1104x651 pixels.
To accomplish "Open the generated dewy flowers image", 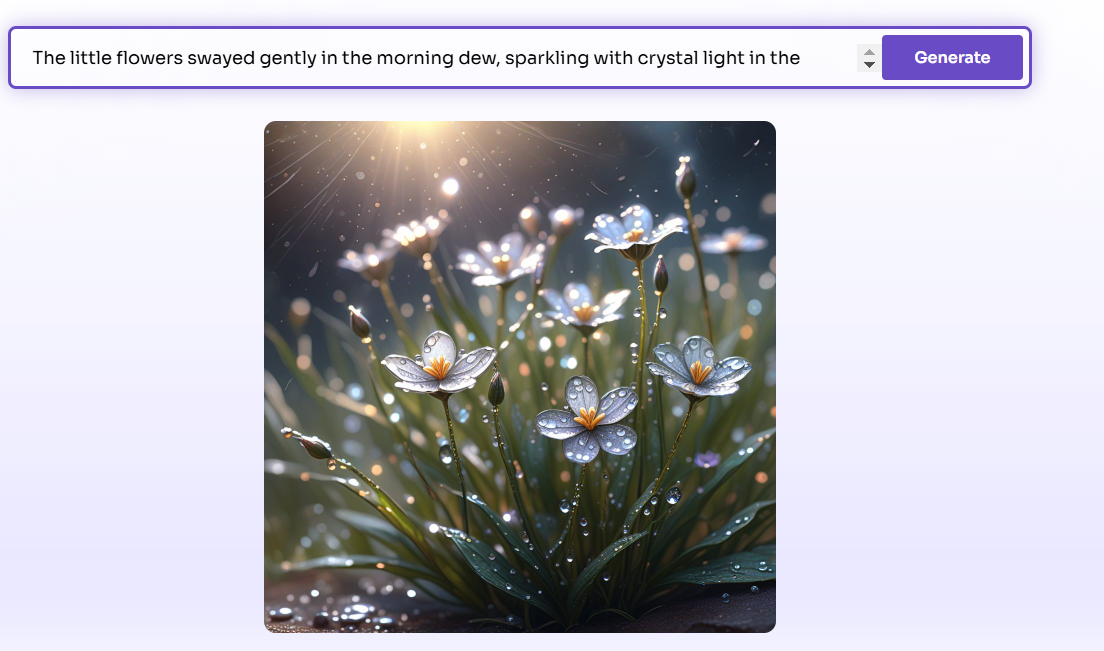I will 520,377.
